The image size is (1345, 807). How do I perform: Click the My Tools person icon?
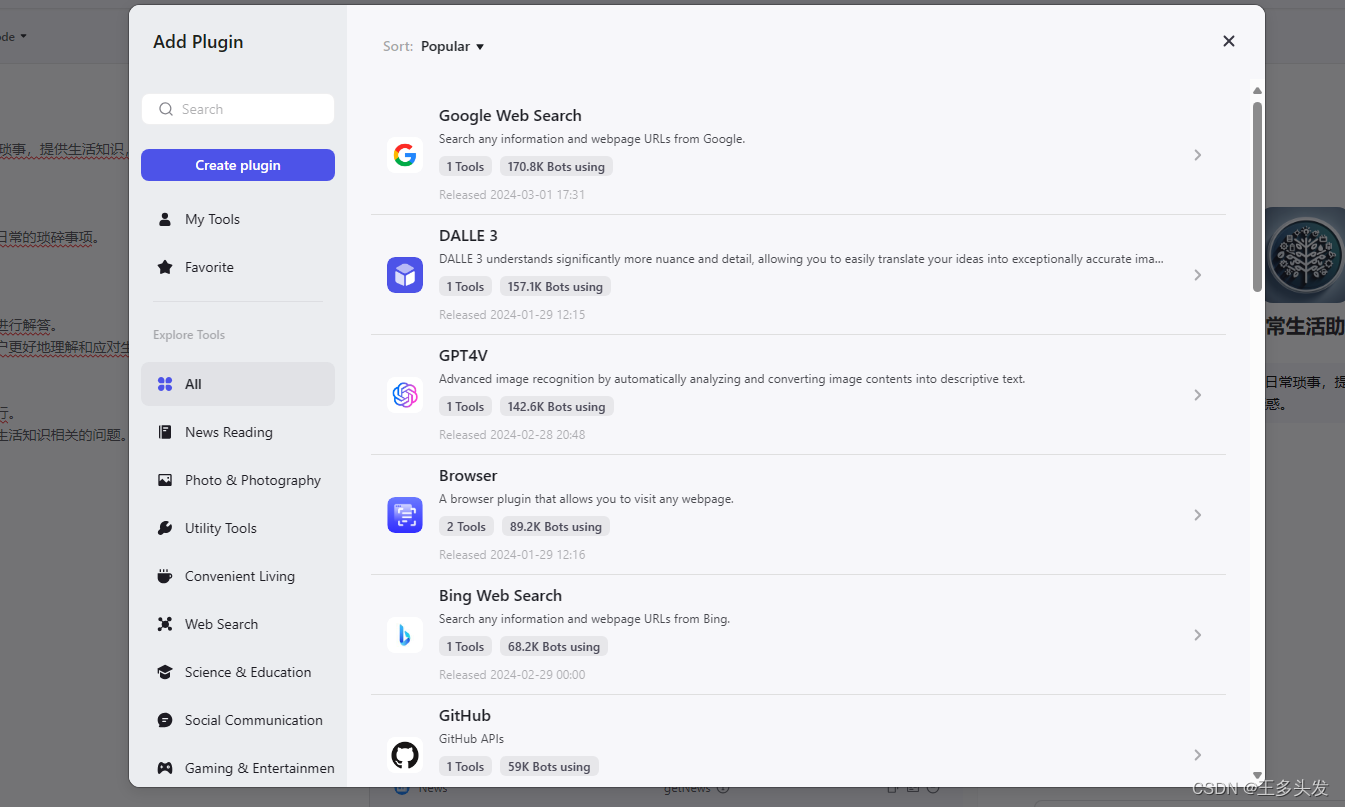click(165, 219)
